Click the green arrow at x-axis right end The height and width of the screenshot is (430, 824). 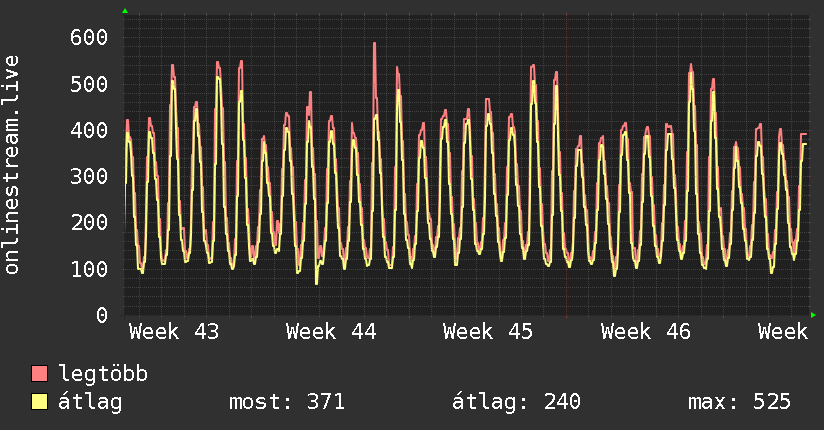(x=814, y=315)
